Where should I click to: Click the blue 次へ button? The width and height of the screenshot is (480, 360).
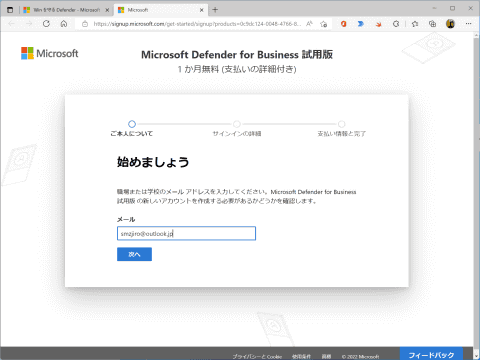(x=134, y=254)
